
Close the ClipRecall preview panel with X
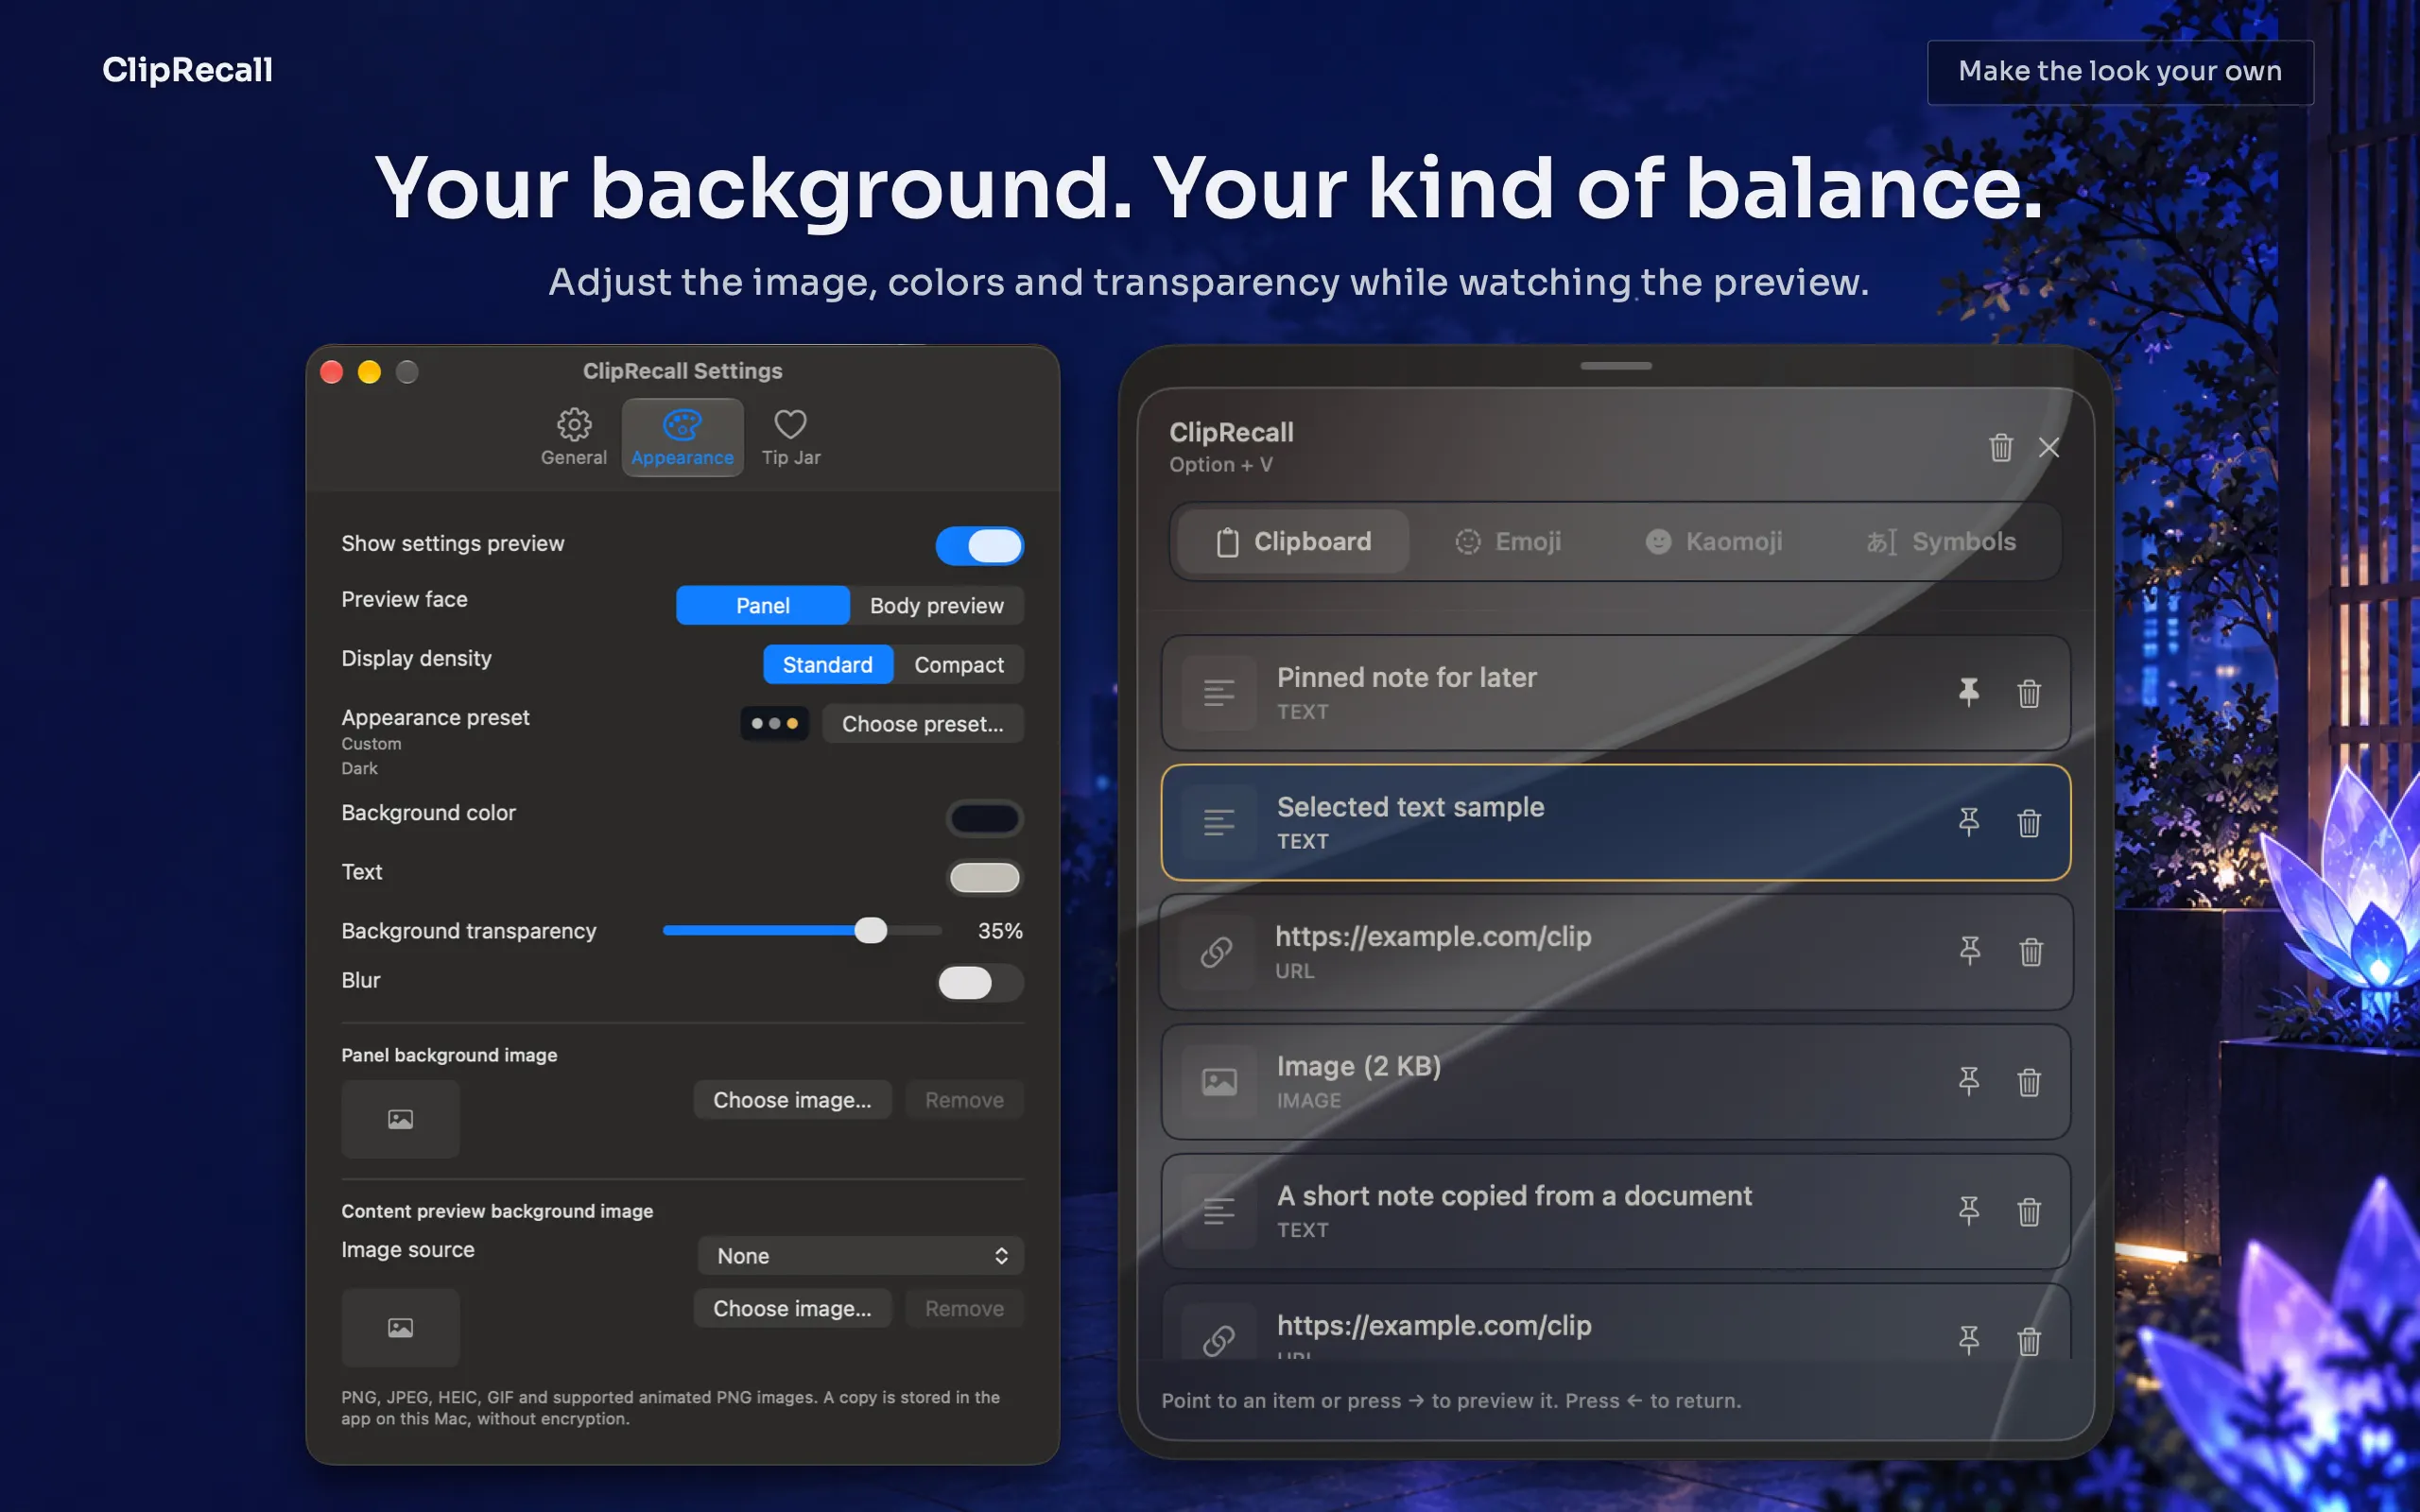(2049, 447)
